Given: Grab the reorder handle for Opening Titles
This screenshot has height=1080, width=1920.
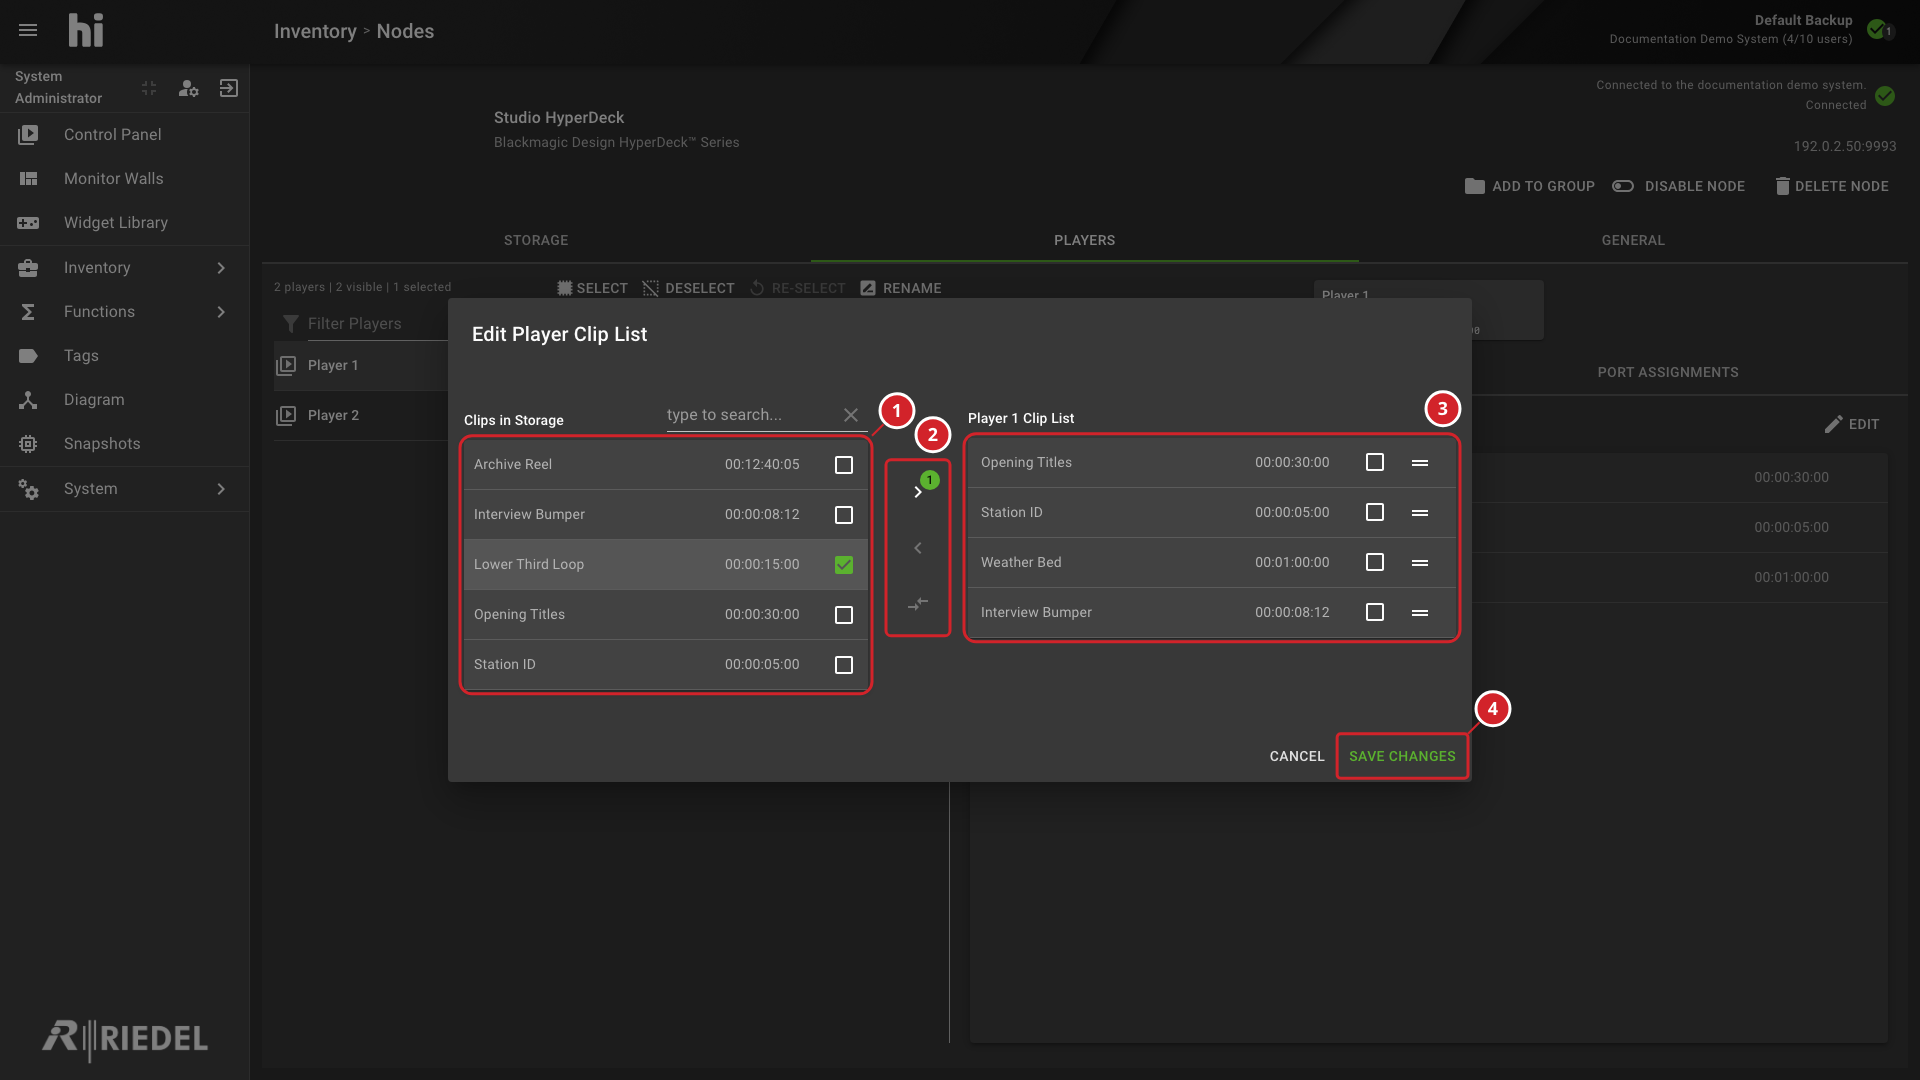Looking at the screenshot, I should click(x=1420, y=462).
